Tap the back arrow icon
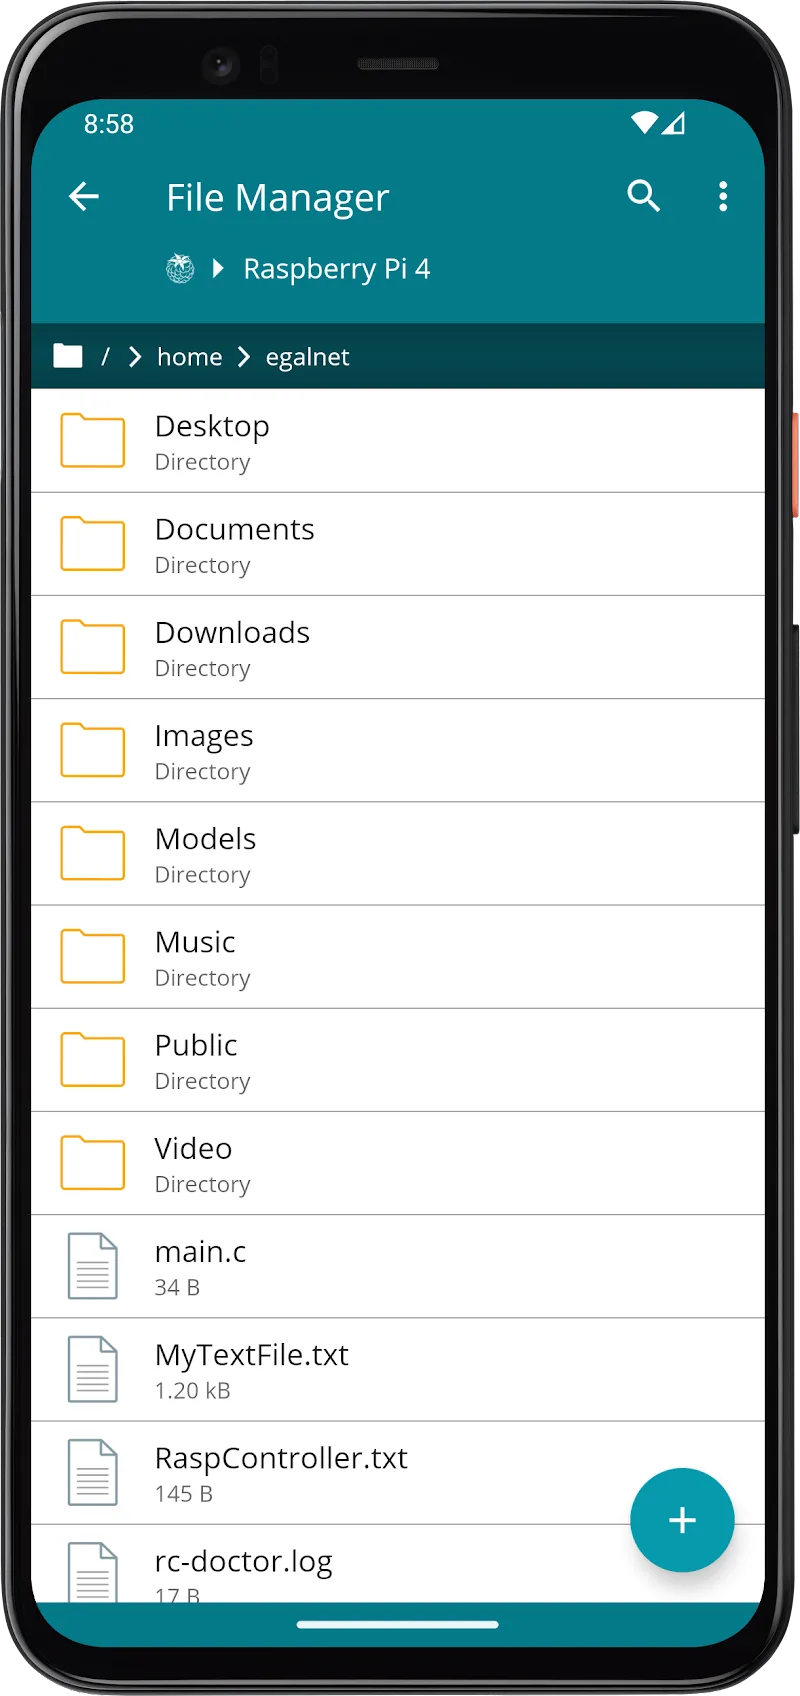 coord(84,197)
